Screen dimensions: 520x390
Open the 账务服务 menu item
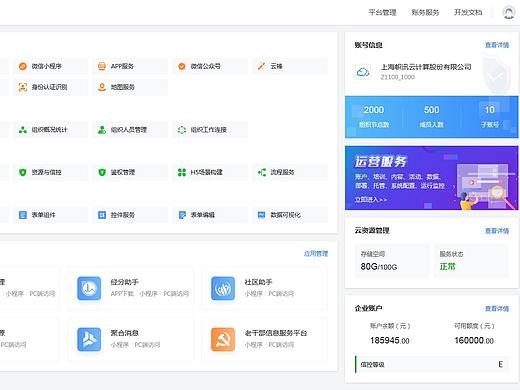425,13
